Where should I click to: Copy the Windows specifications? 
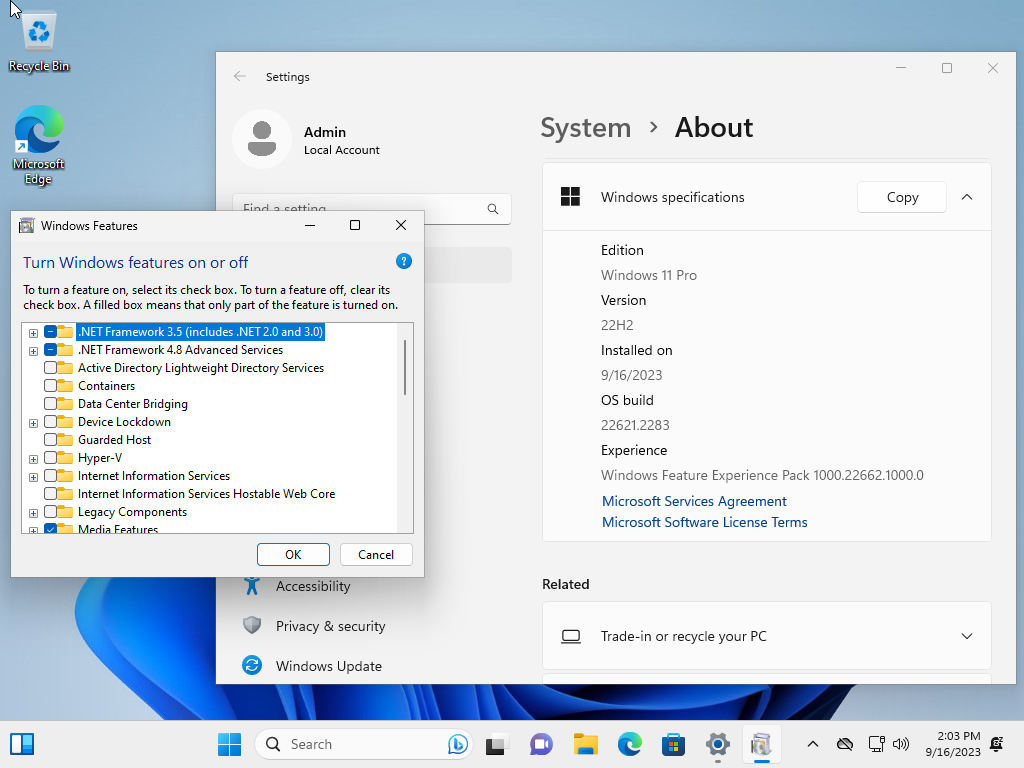pyautogui.click(x=902, y=197)
